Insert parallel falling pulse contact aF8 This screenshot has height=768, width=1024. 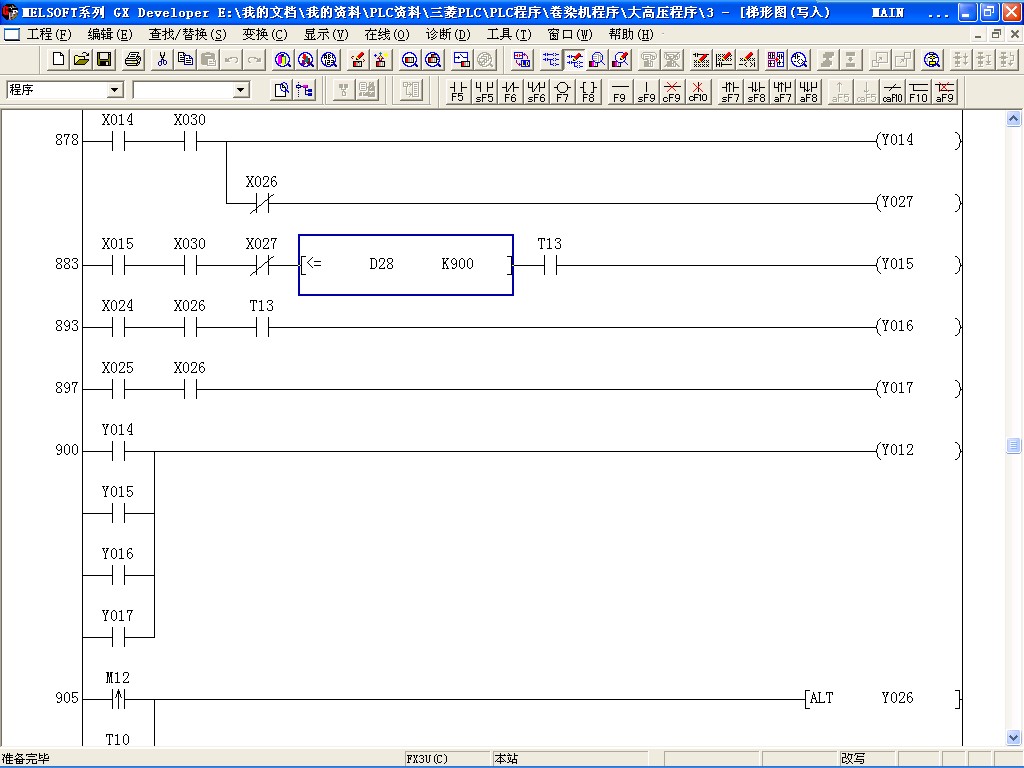point(808,91)
